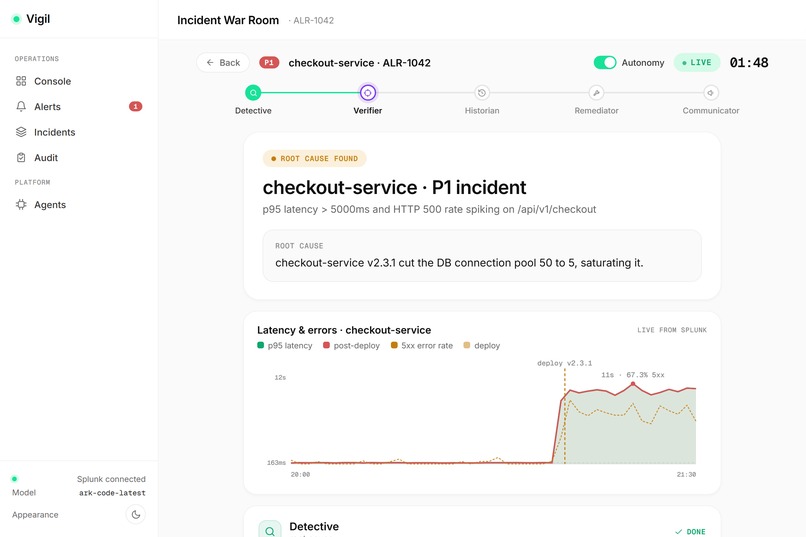Viewport: 806px width, 537px height.
Task: Click the 20:00 time axis label
Action: (300, 475)
